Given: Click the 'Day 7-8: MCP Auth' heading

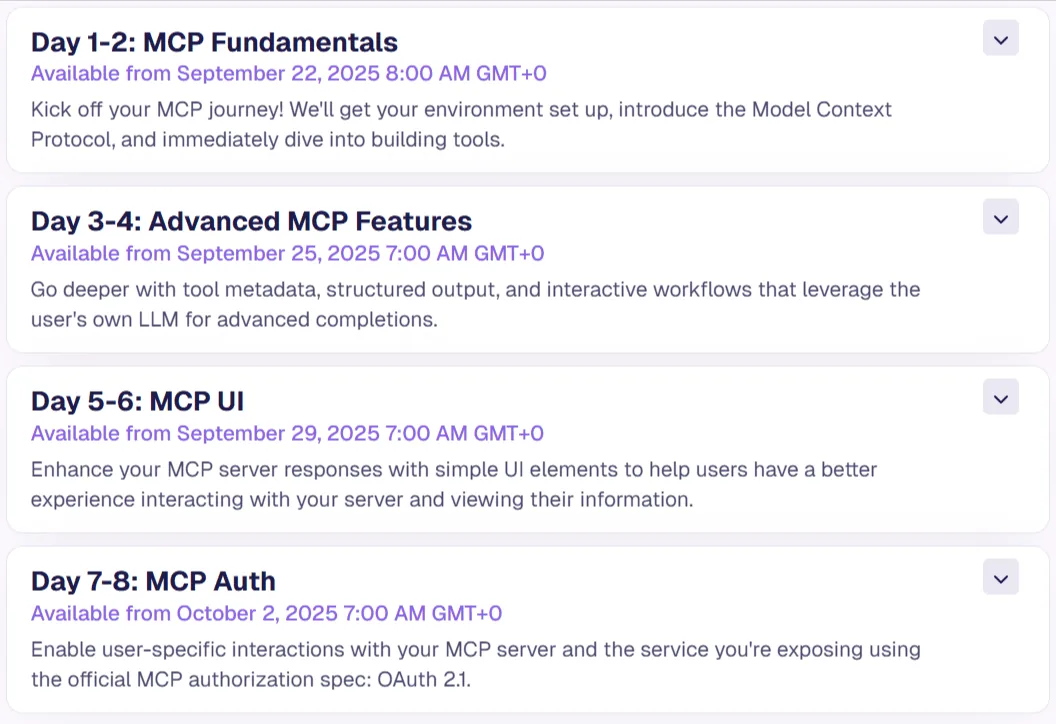Looking at the screenshot, I should (x=154, y=581).
